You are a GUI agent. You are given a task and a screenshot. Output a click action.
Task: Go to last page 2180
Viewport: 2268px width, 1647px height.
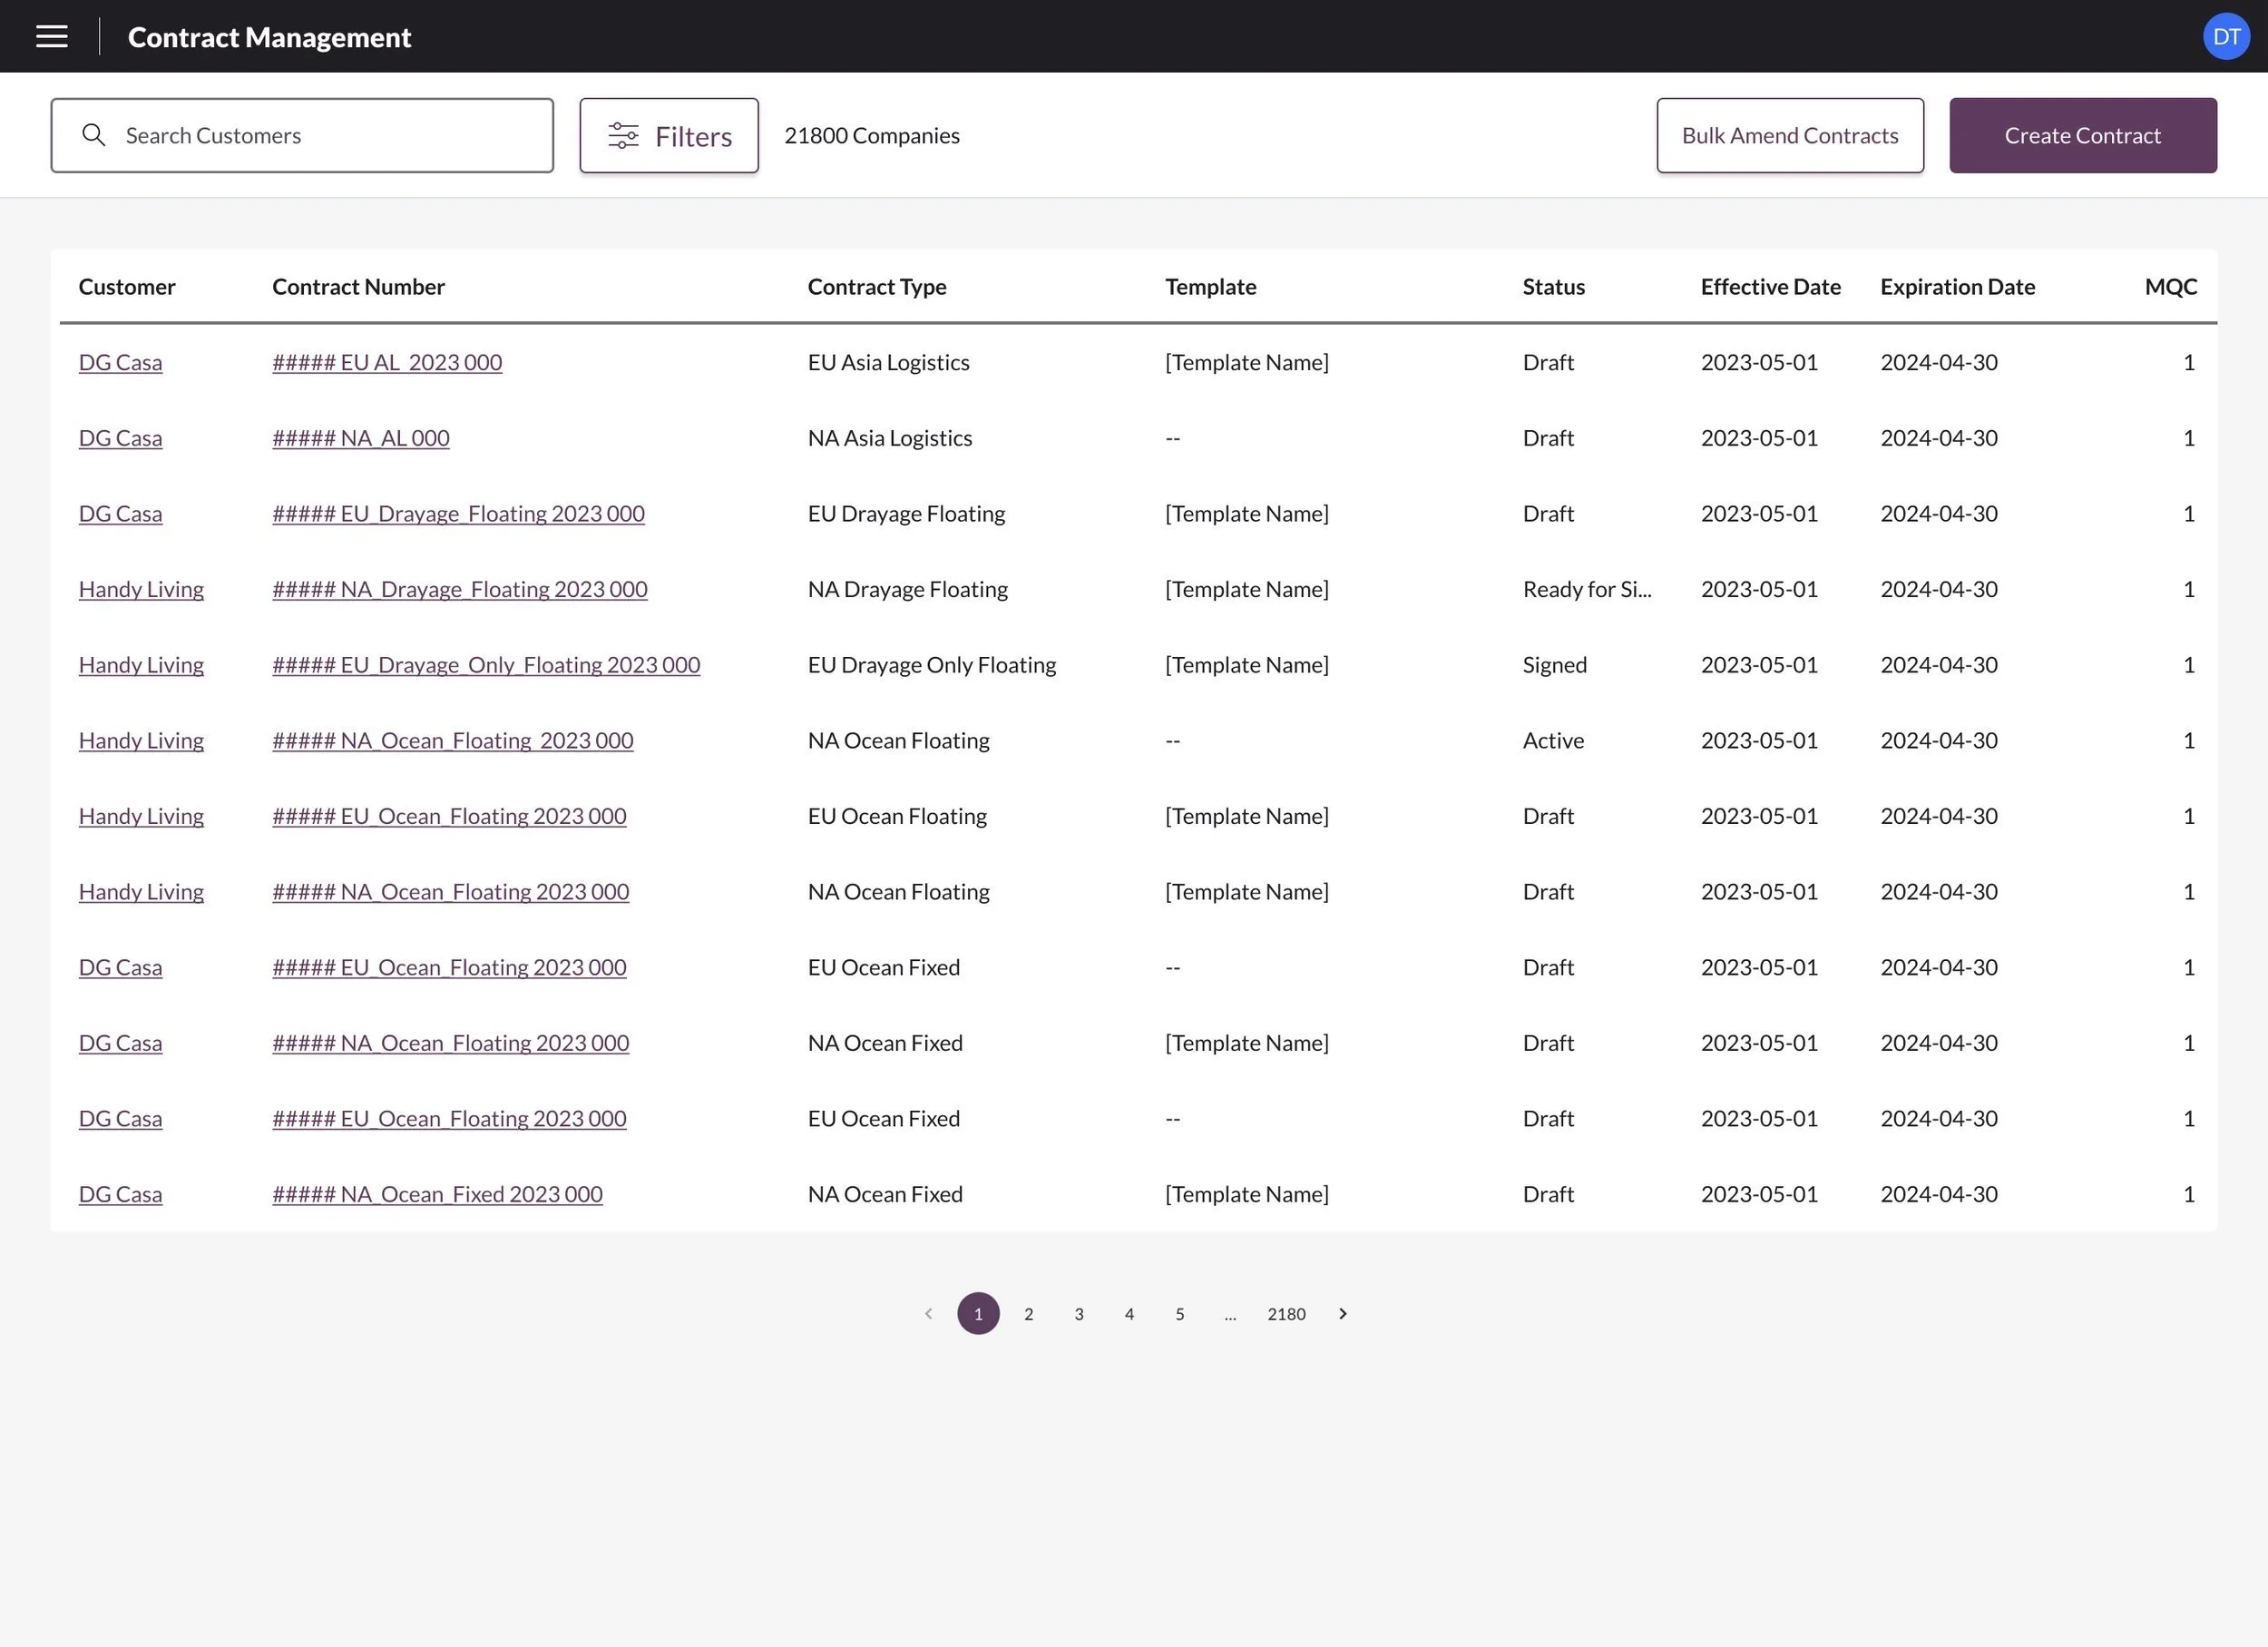pyautogui.click(x=1286, y=1314)
